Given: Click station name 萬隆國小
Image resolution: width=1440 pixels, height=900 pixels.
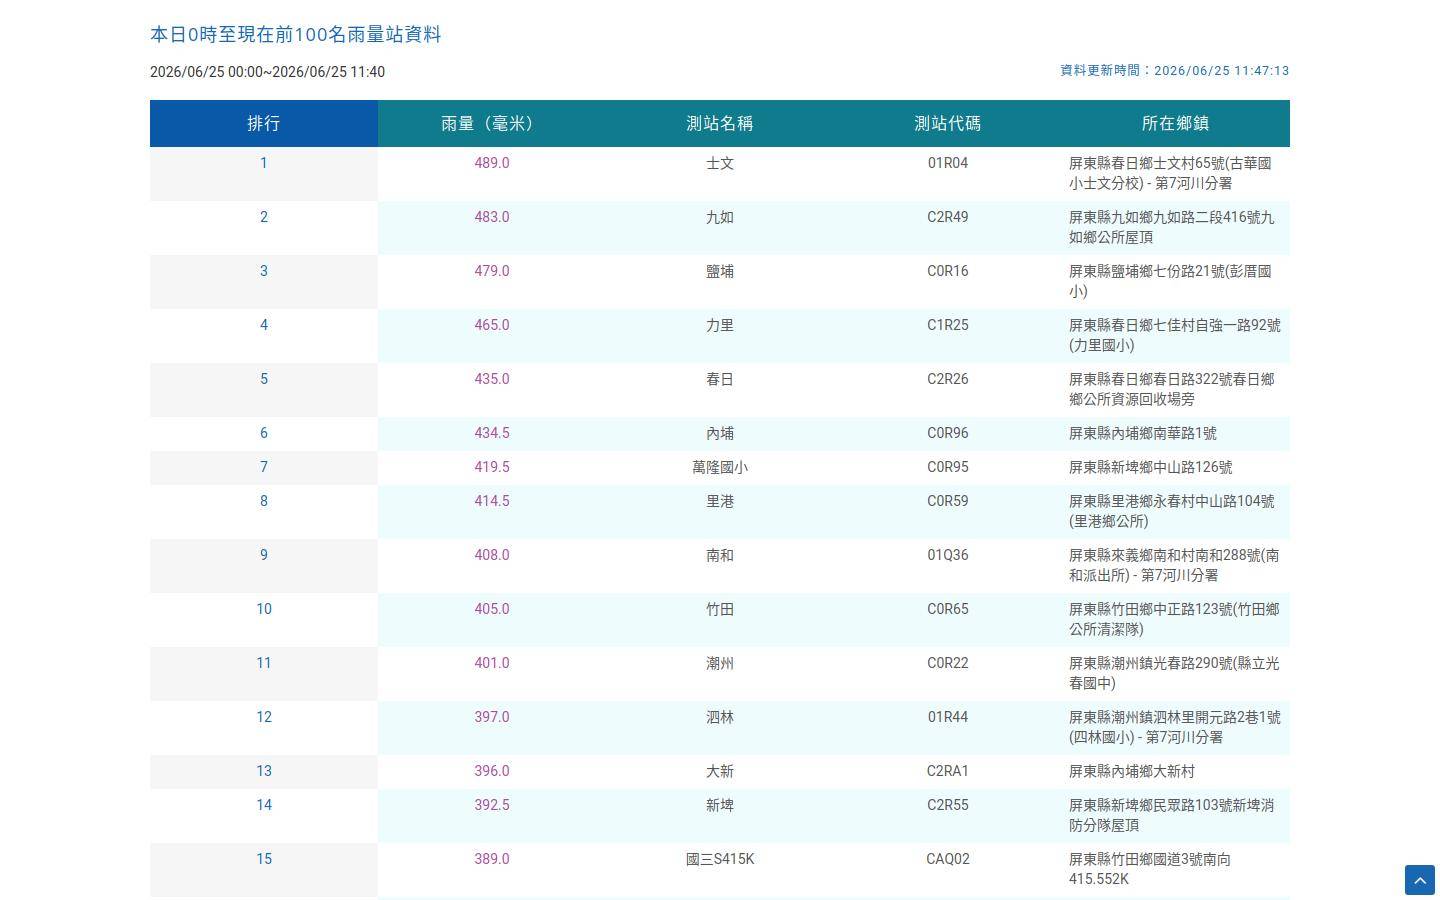Looking at the screenshot, I should click(720, 467).
